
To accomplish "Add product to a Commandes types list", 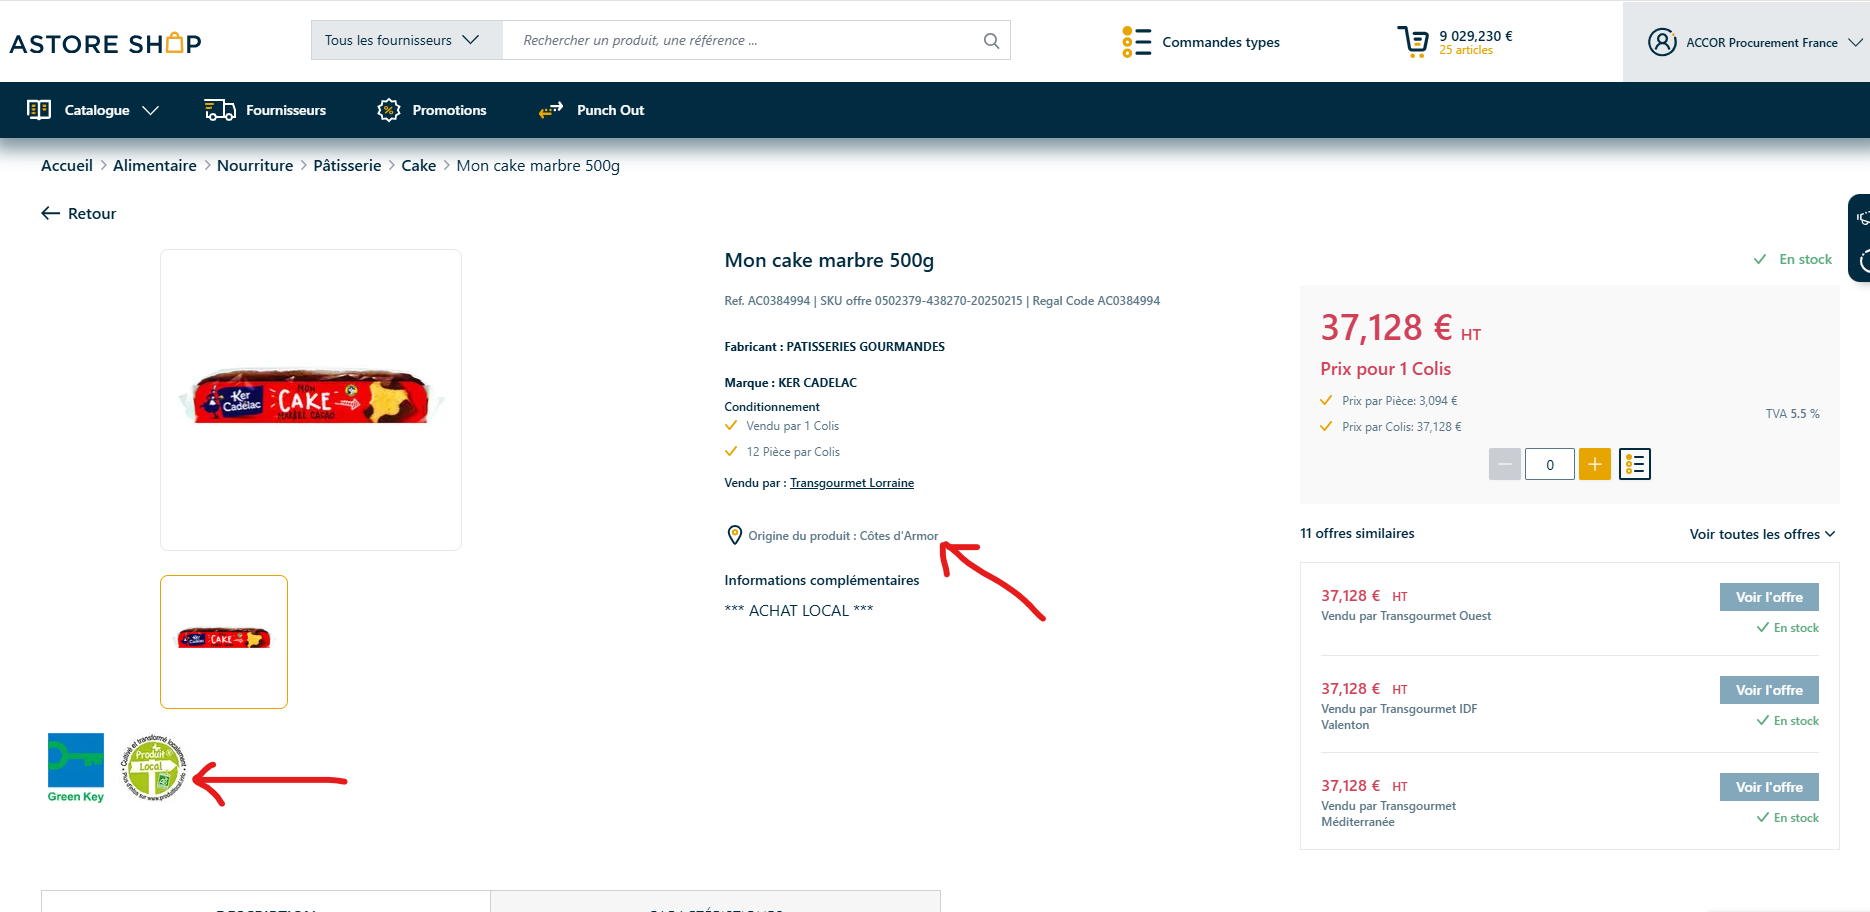I will 1635,464.
